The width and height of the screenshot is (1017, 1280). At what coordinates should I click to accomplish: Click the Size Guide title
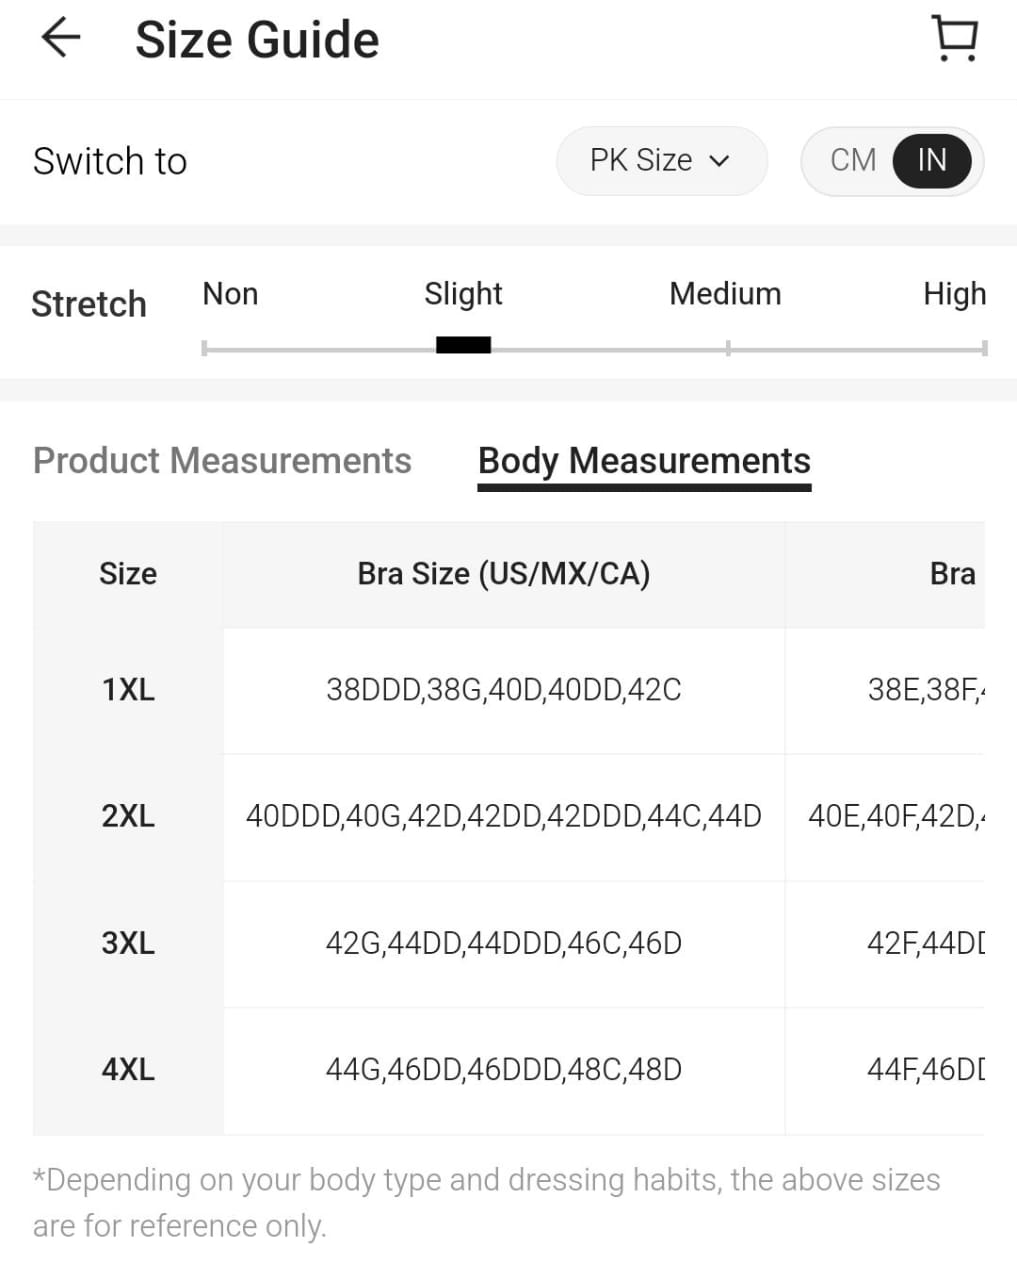(x=257, y=40)
